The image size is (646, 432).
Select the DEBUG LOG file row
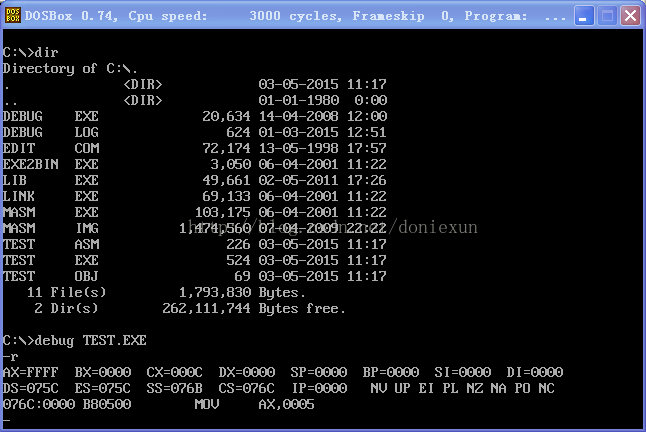tap(194, 133)
